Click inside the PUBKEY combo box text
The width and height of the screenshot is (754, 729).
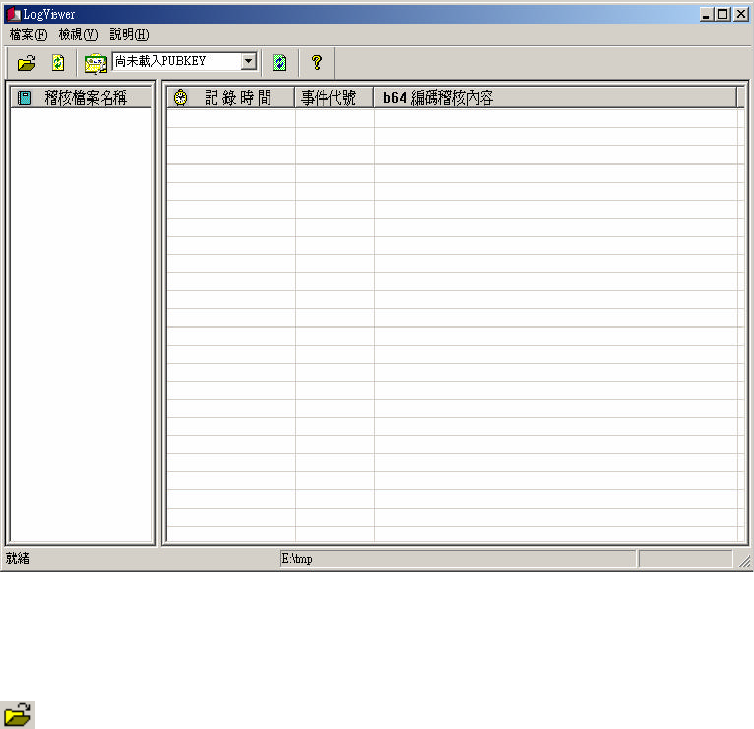tap(176, 61)
